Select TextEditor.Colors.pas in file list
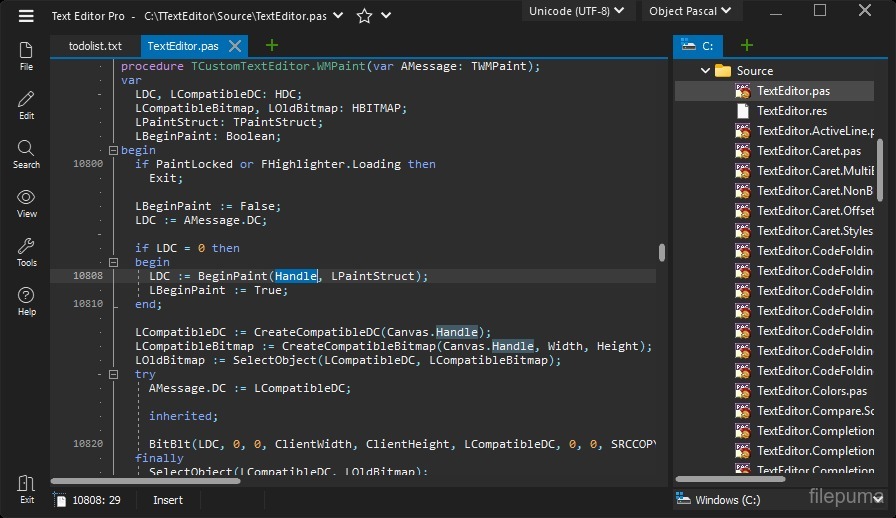This screenshot has height=518, width=896. (811, 391)
